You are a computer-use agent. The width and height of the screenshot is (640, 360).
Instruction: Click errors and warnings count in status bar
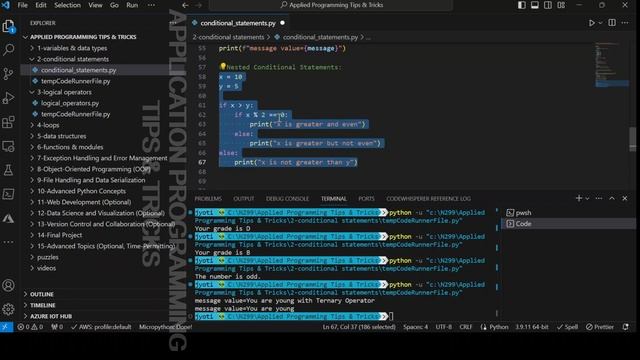click(x=30, y=327)
